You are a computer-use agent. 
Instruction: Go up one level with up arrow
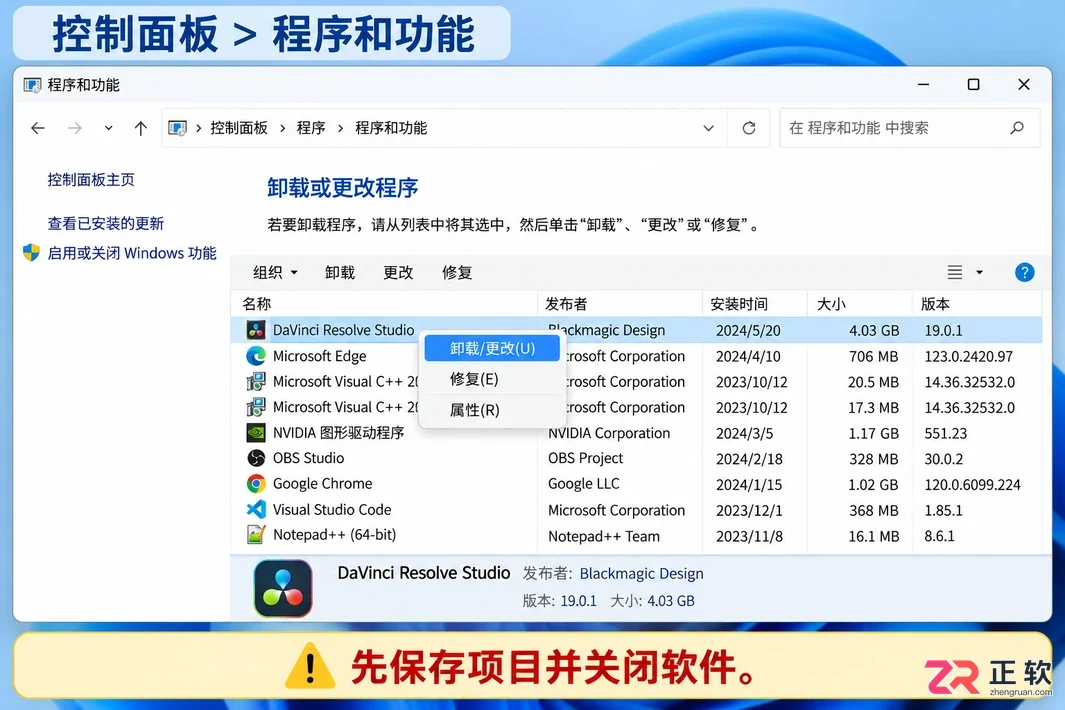click(141, 128)
